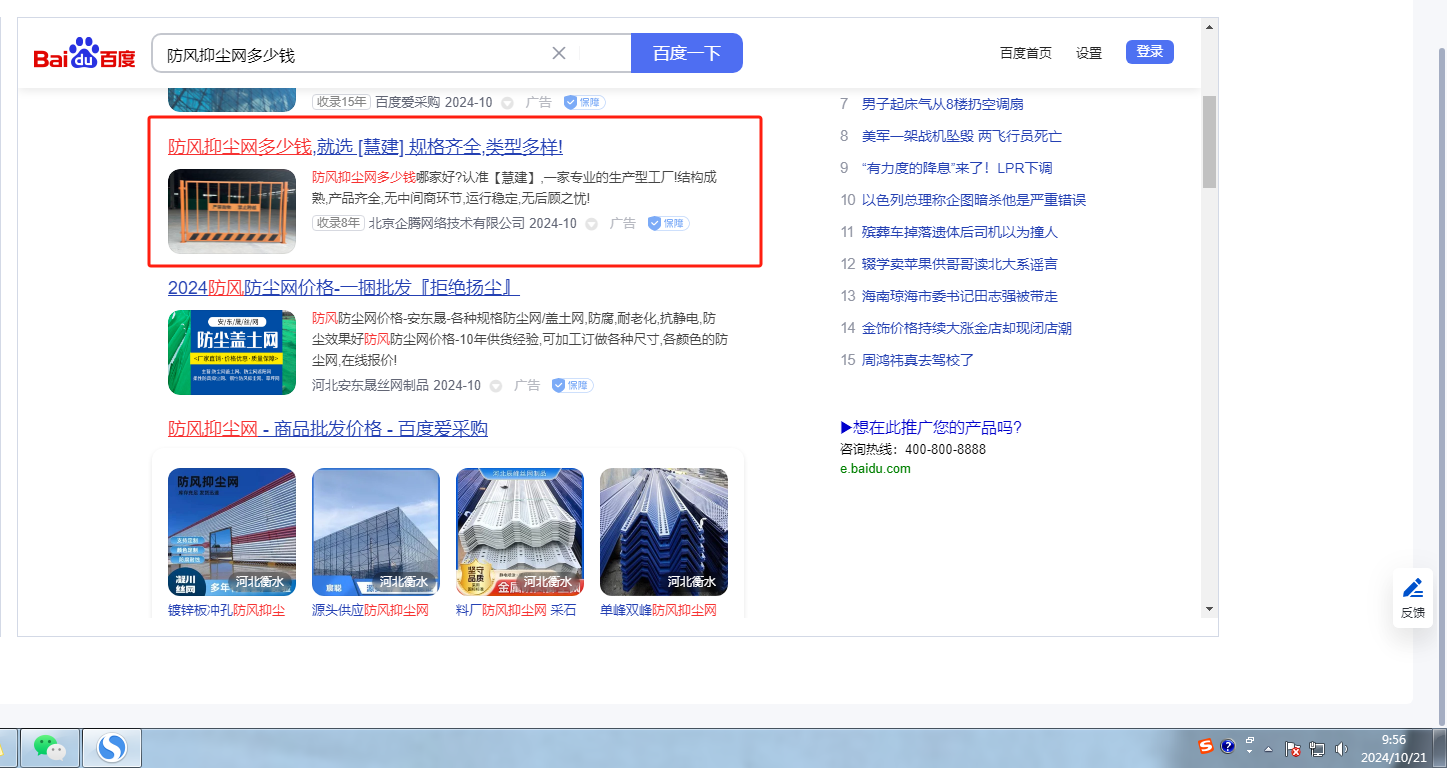Image resolution: width=1447 pixels, height=768 pixels.
Task: Open hot search 美军一架战机坠毁 两飞行员死亡
Action: point(962,136)
